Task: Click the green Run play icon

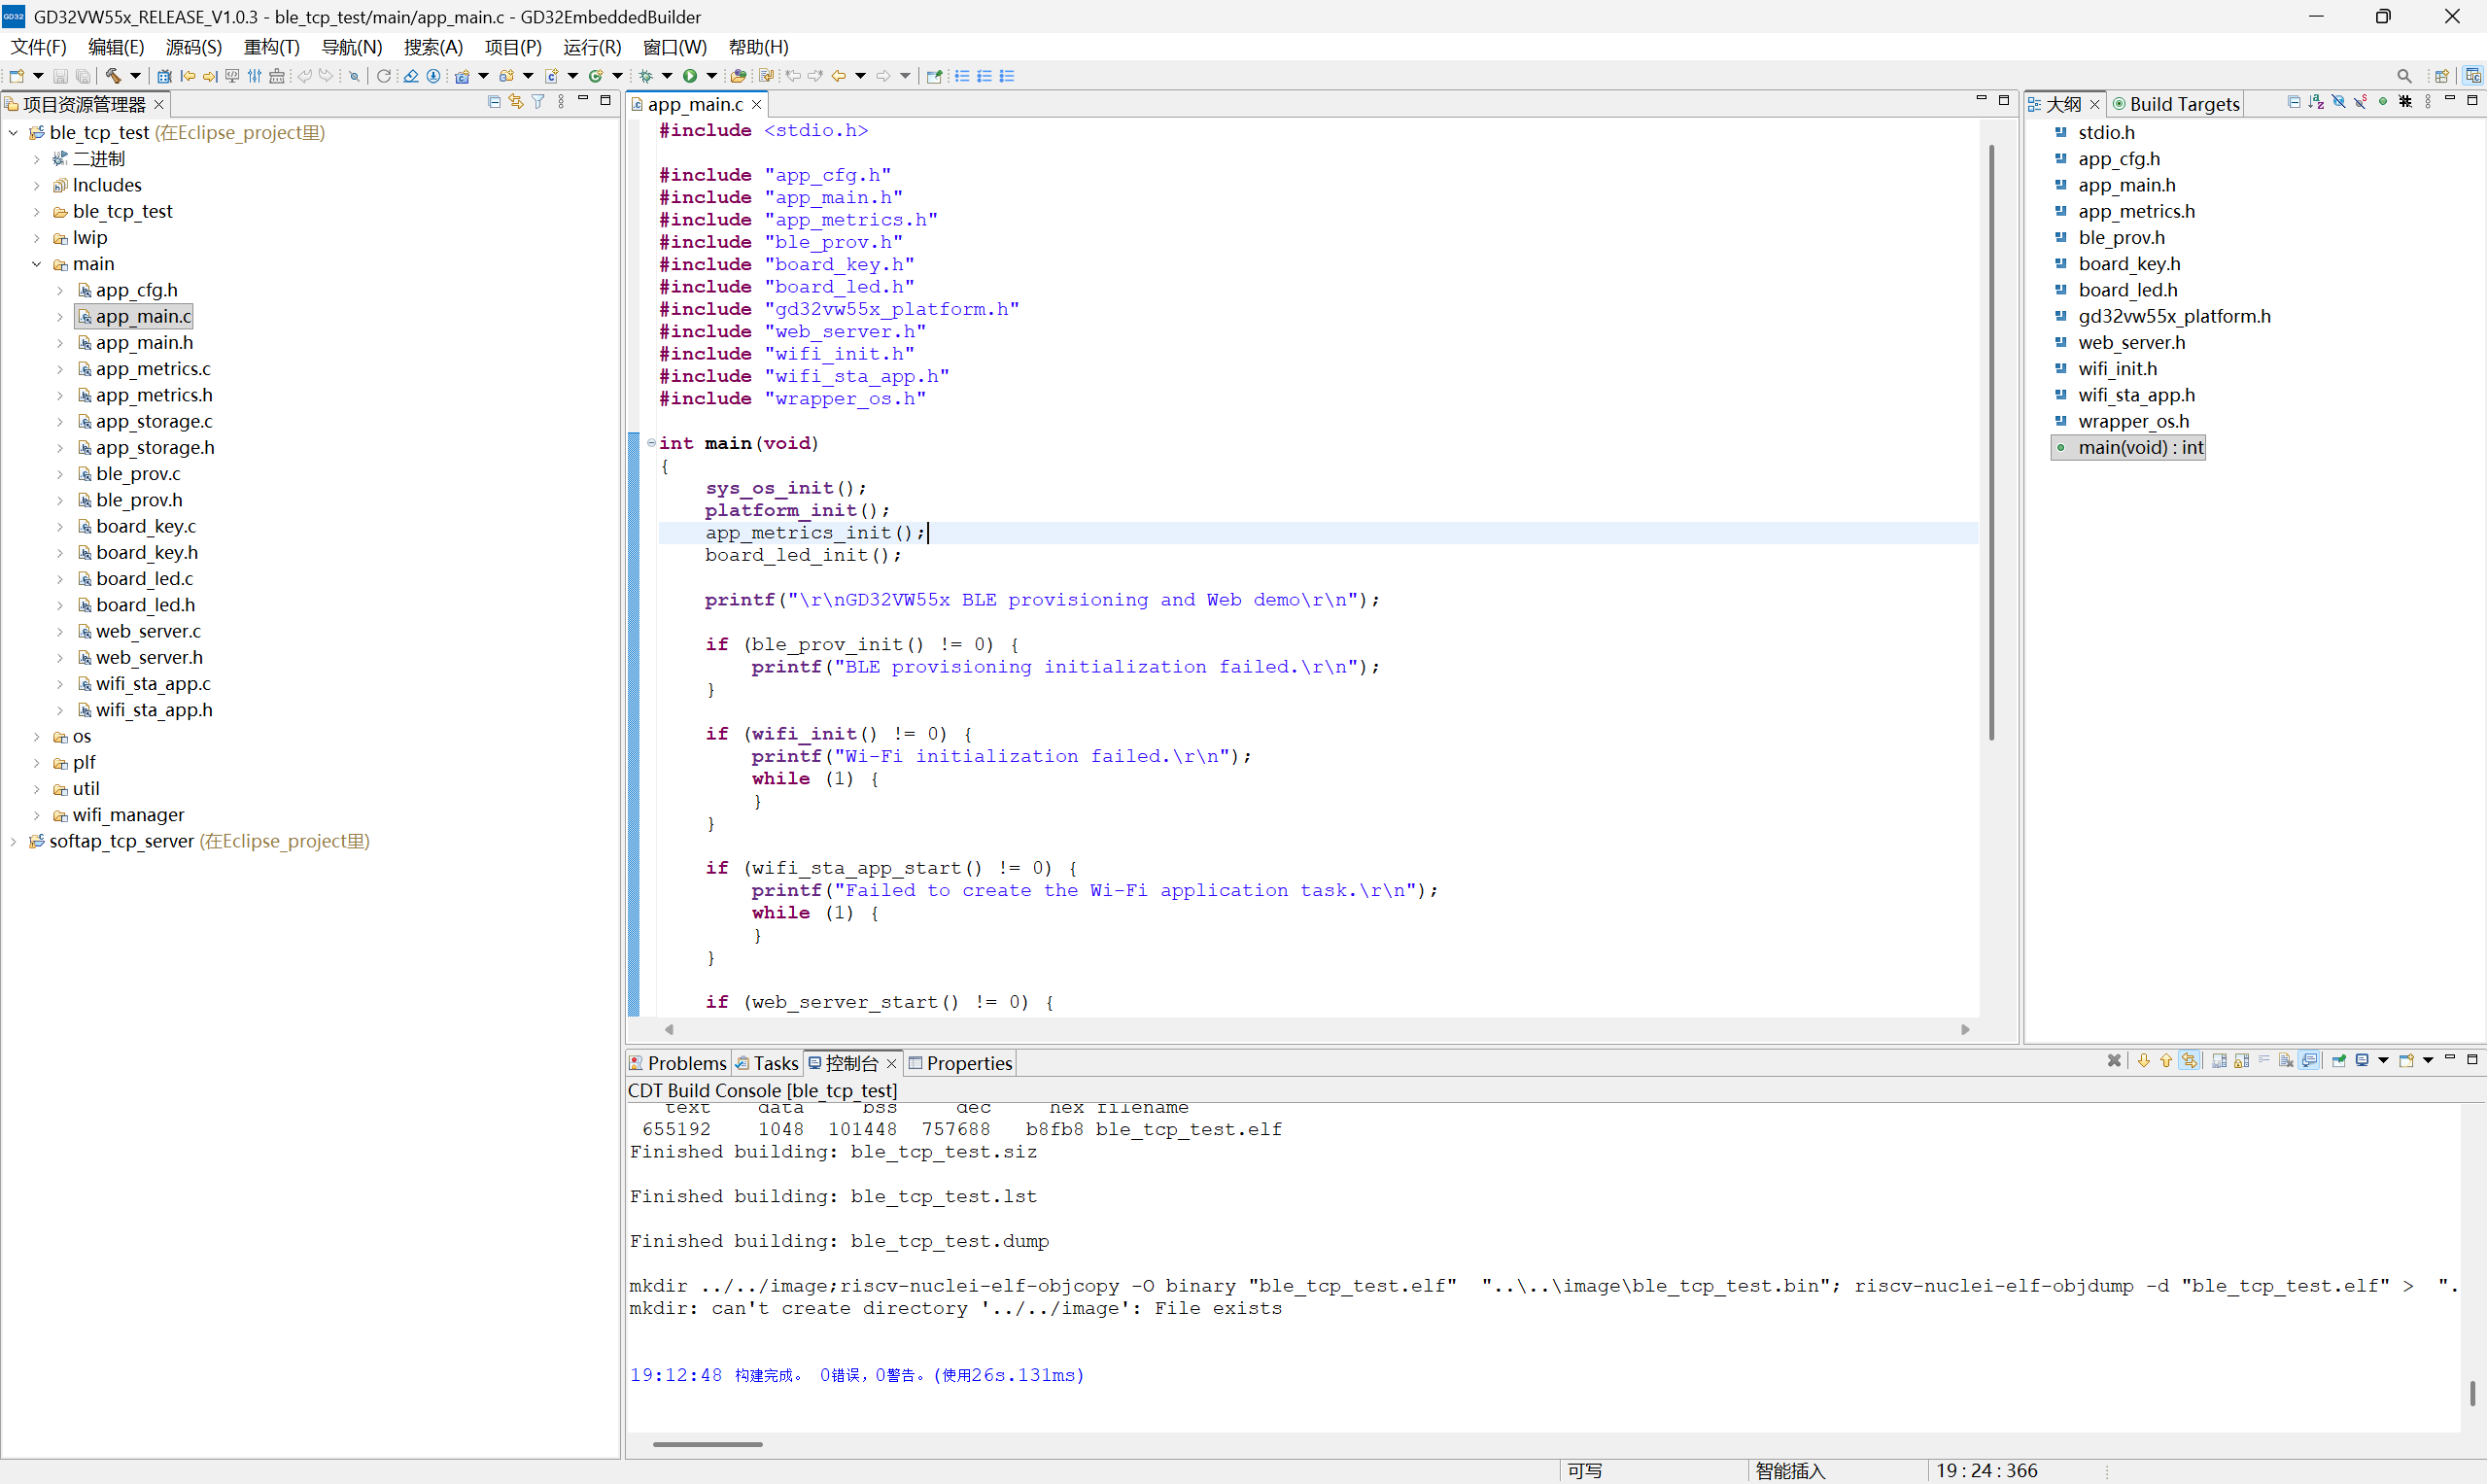Action: [x=690, y=76]
